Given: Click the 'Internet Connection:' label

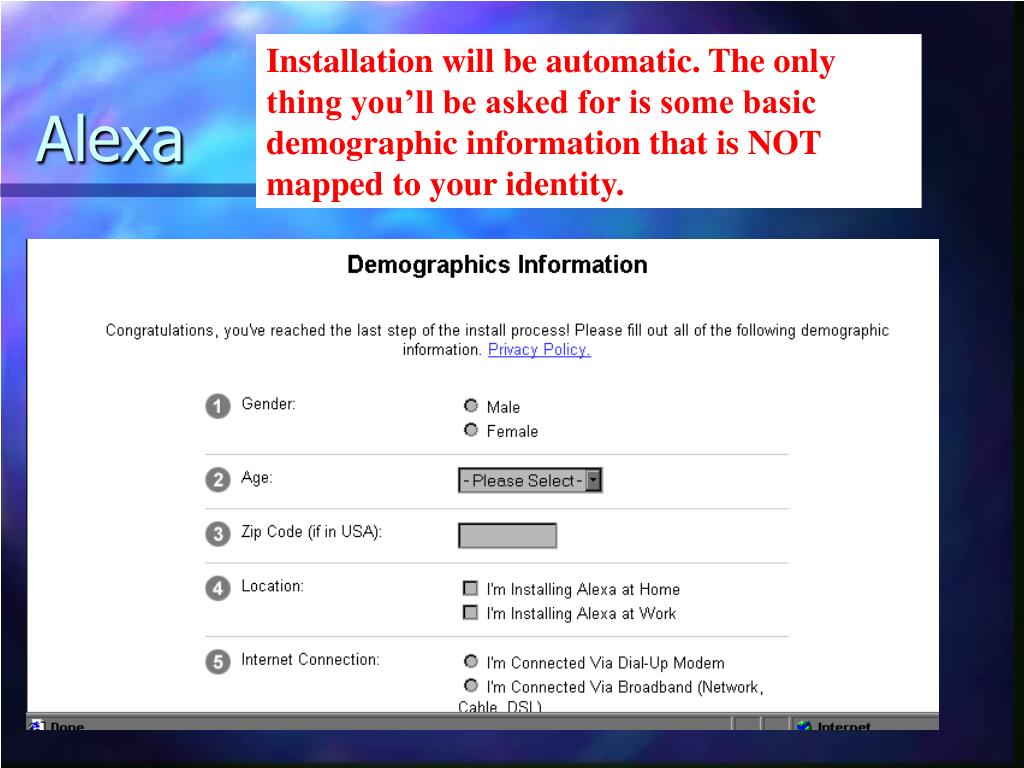Looking at the screenshot, I should click(x=310, y=660).
